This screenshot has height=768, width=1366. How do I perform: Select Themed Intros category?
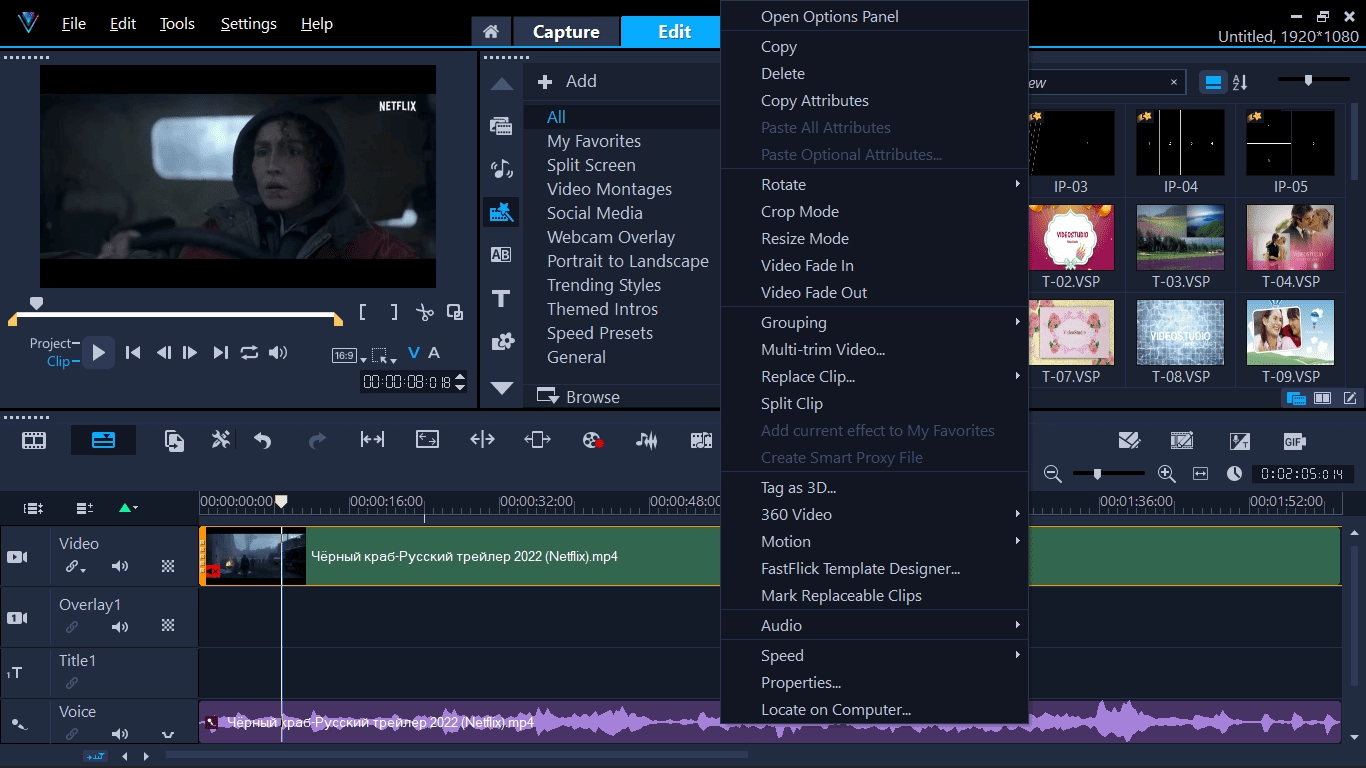tap(602, 309)
